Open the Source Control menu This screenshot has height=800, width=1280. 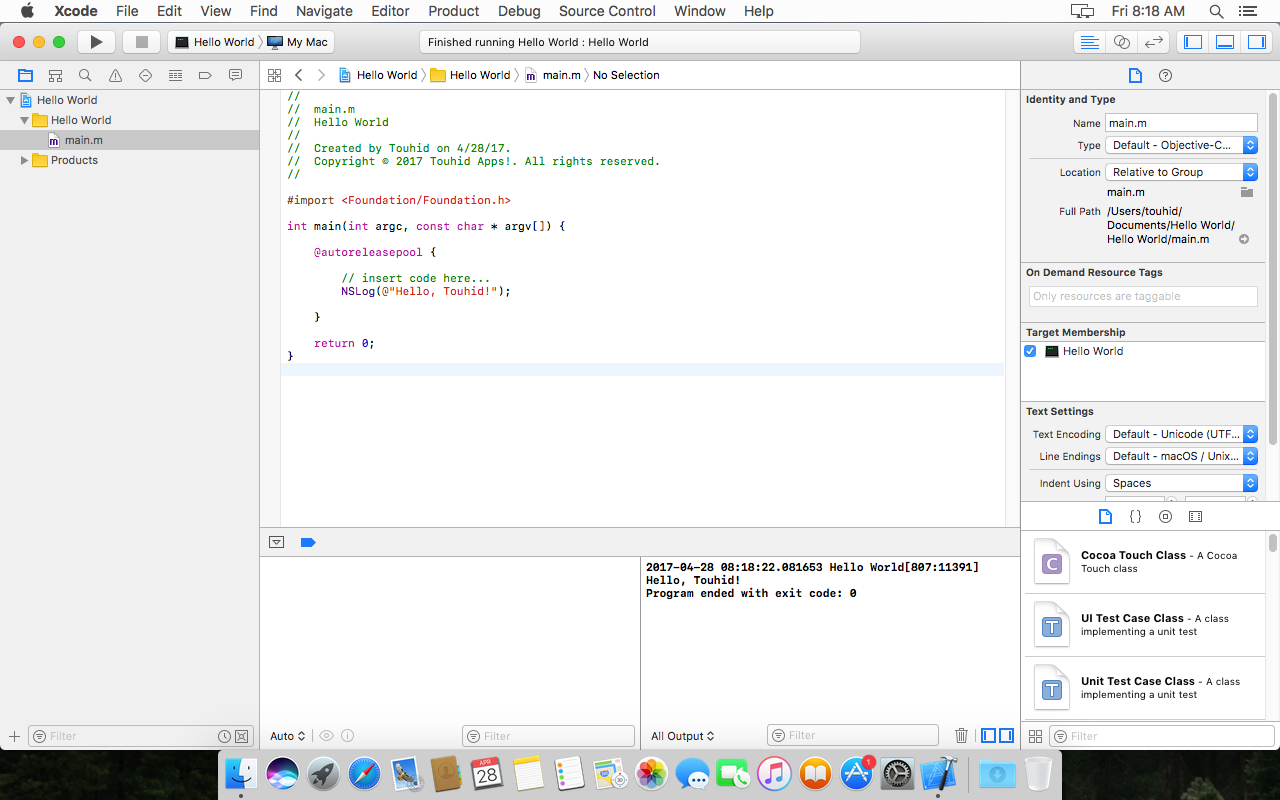607,11
